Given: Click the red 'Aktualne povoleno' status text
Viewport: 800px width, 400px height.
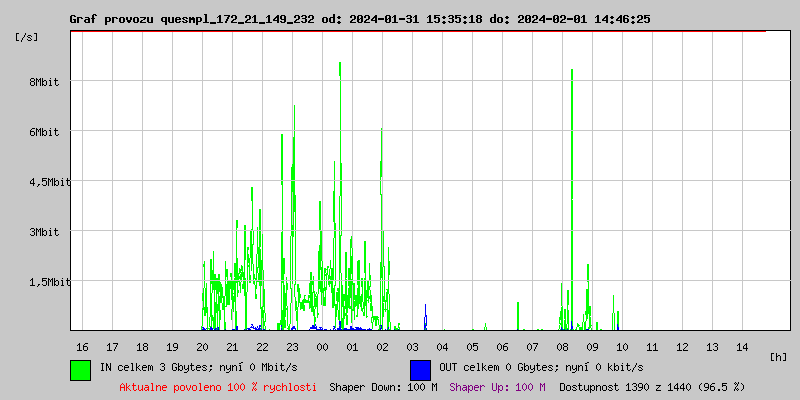Looking at the screenshot, I should (218, 387).
